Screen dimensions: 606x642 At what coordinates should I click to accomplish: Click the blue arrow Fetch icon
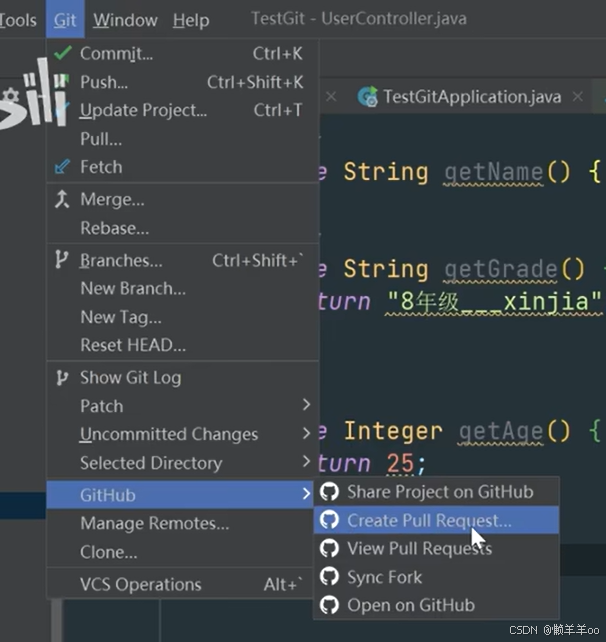[62, 167]
